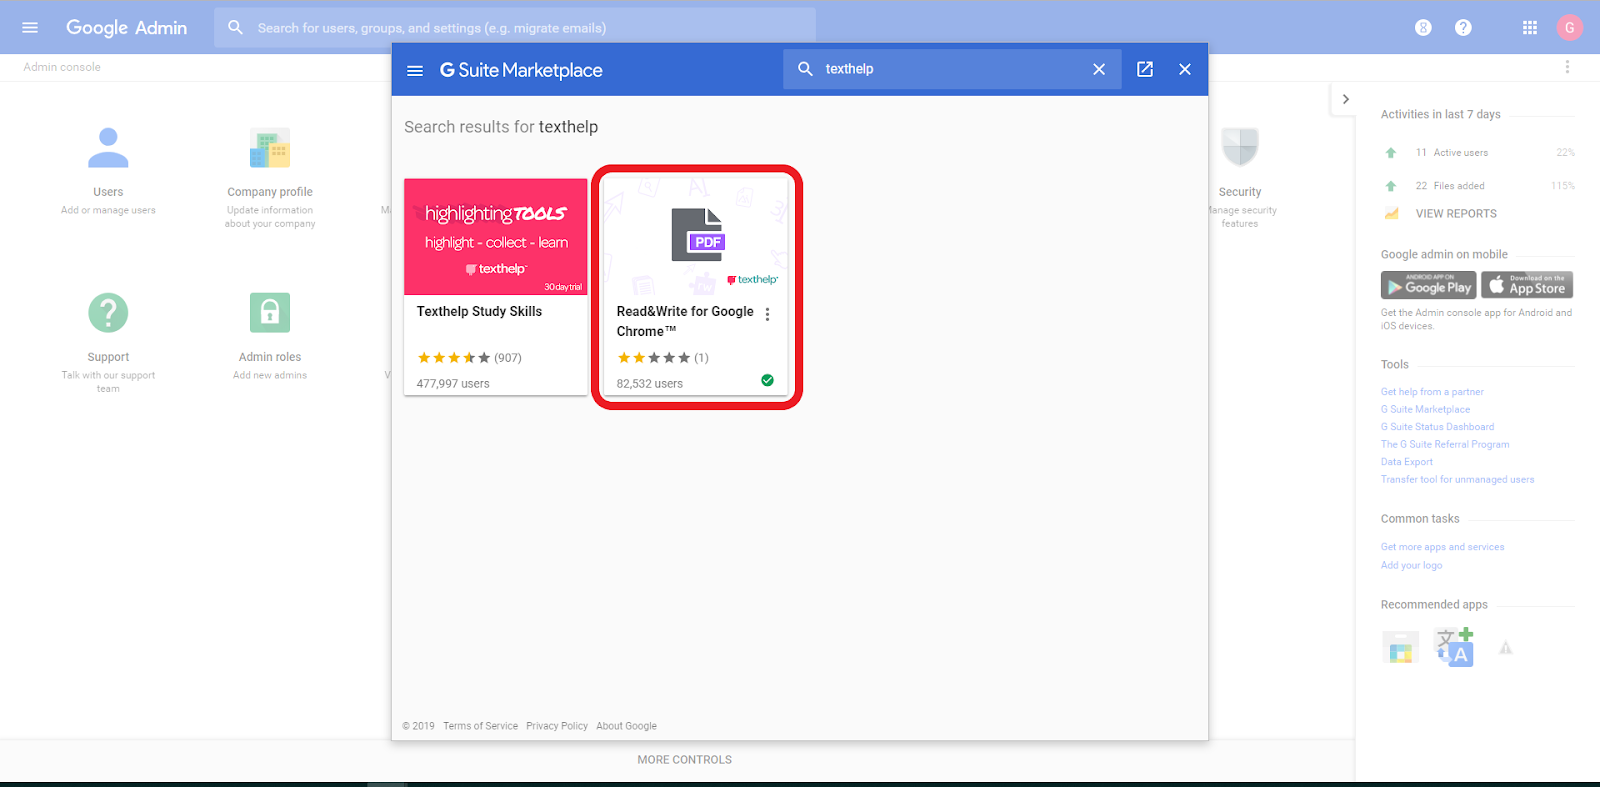Screen dimensions: 1600x787
Task: Open About Google footer link
Action: tap(626, 726)
